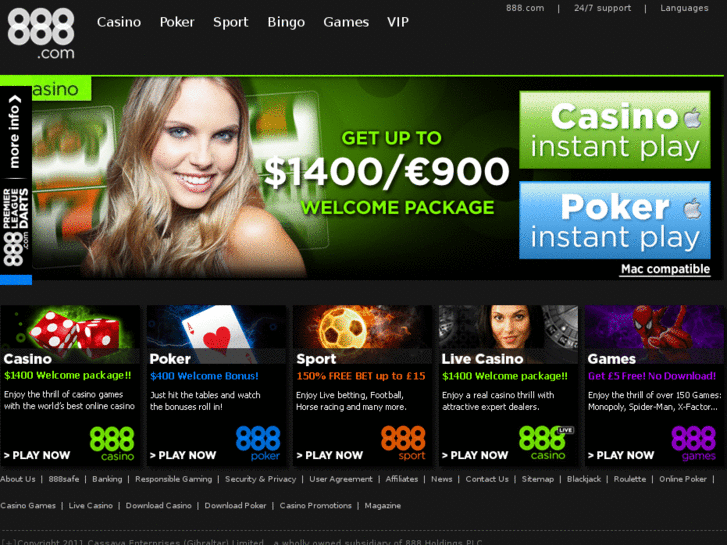
Task: Open the Responsible Gaming footer link
Action: coord(173,479)
